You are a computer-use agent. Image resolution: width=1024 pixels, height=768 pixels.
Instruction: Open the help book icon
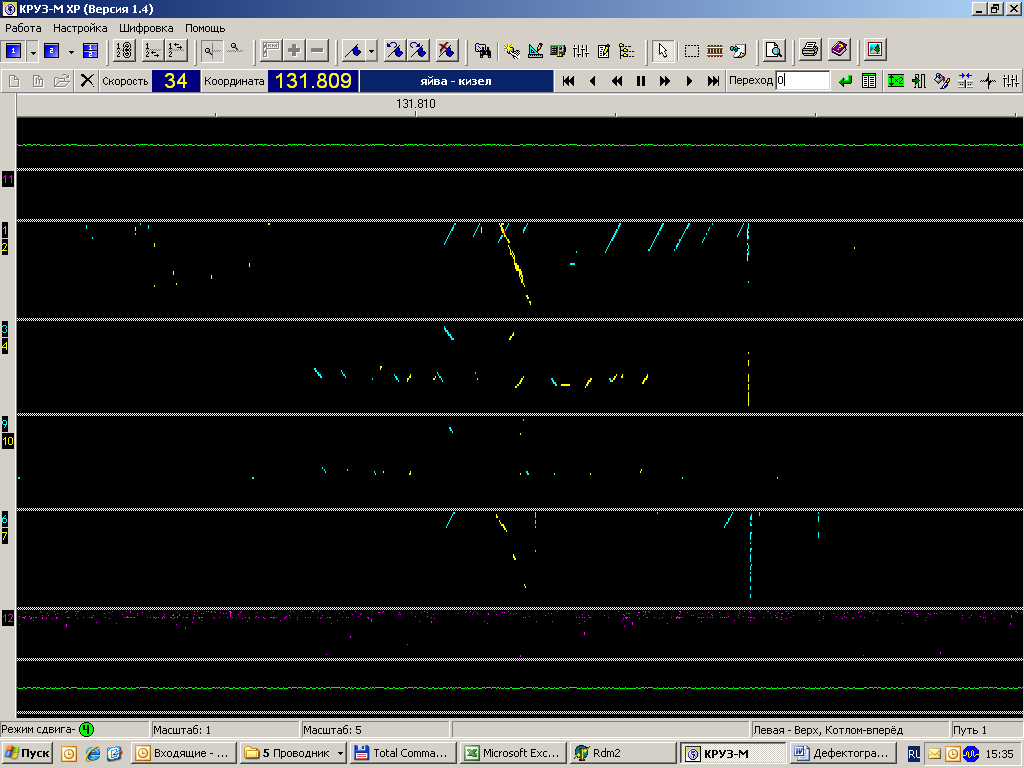839,50
